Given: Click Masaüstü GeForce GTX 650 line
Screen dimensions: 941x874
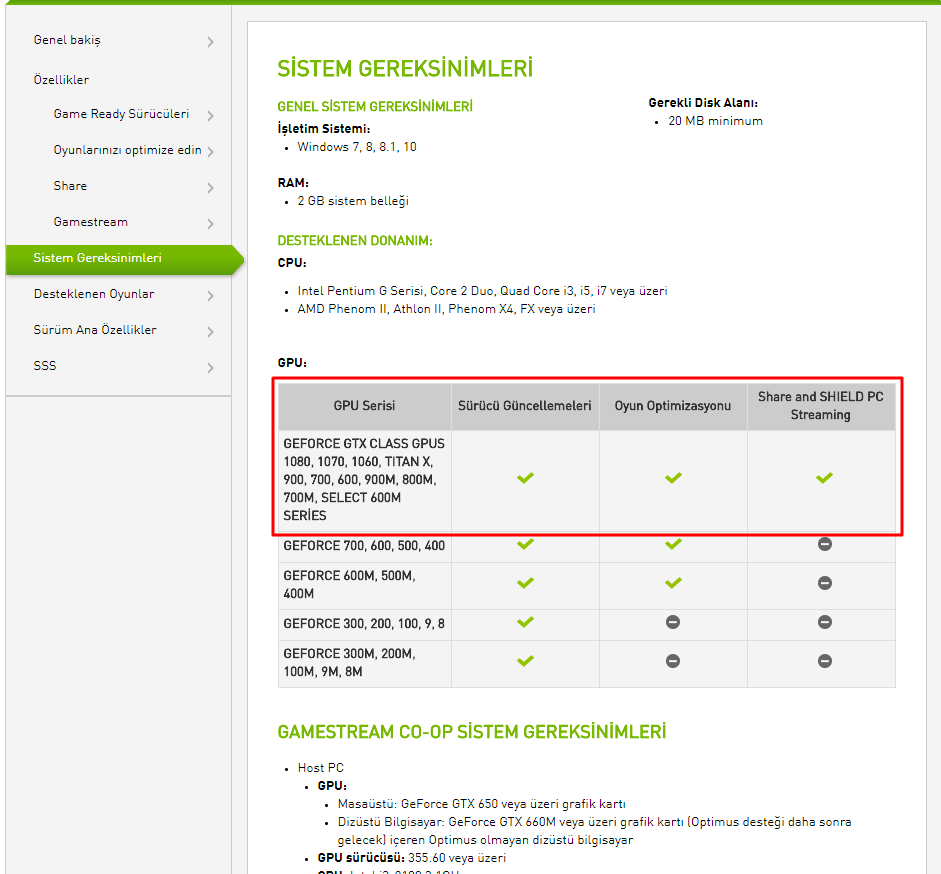Looking at the screenshot, I should pos(481,804).
